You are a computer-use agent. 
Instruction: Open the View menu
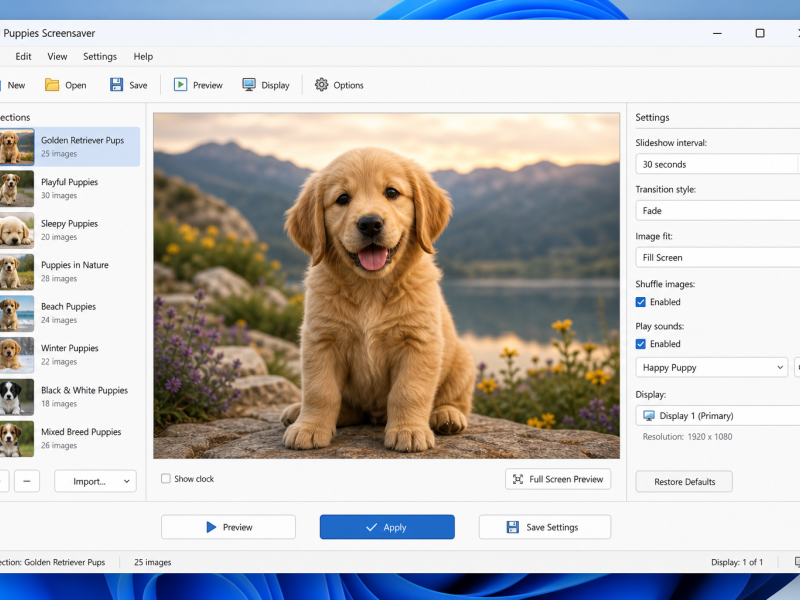(57, 57)
